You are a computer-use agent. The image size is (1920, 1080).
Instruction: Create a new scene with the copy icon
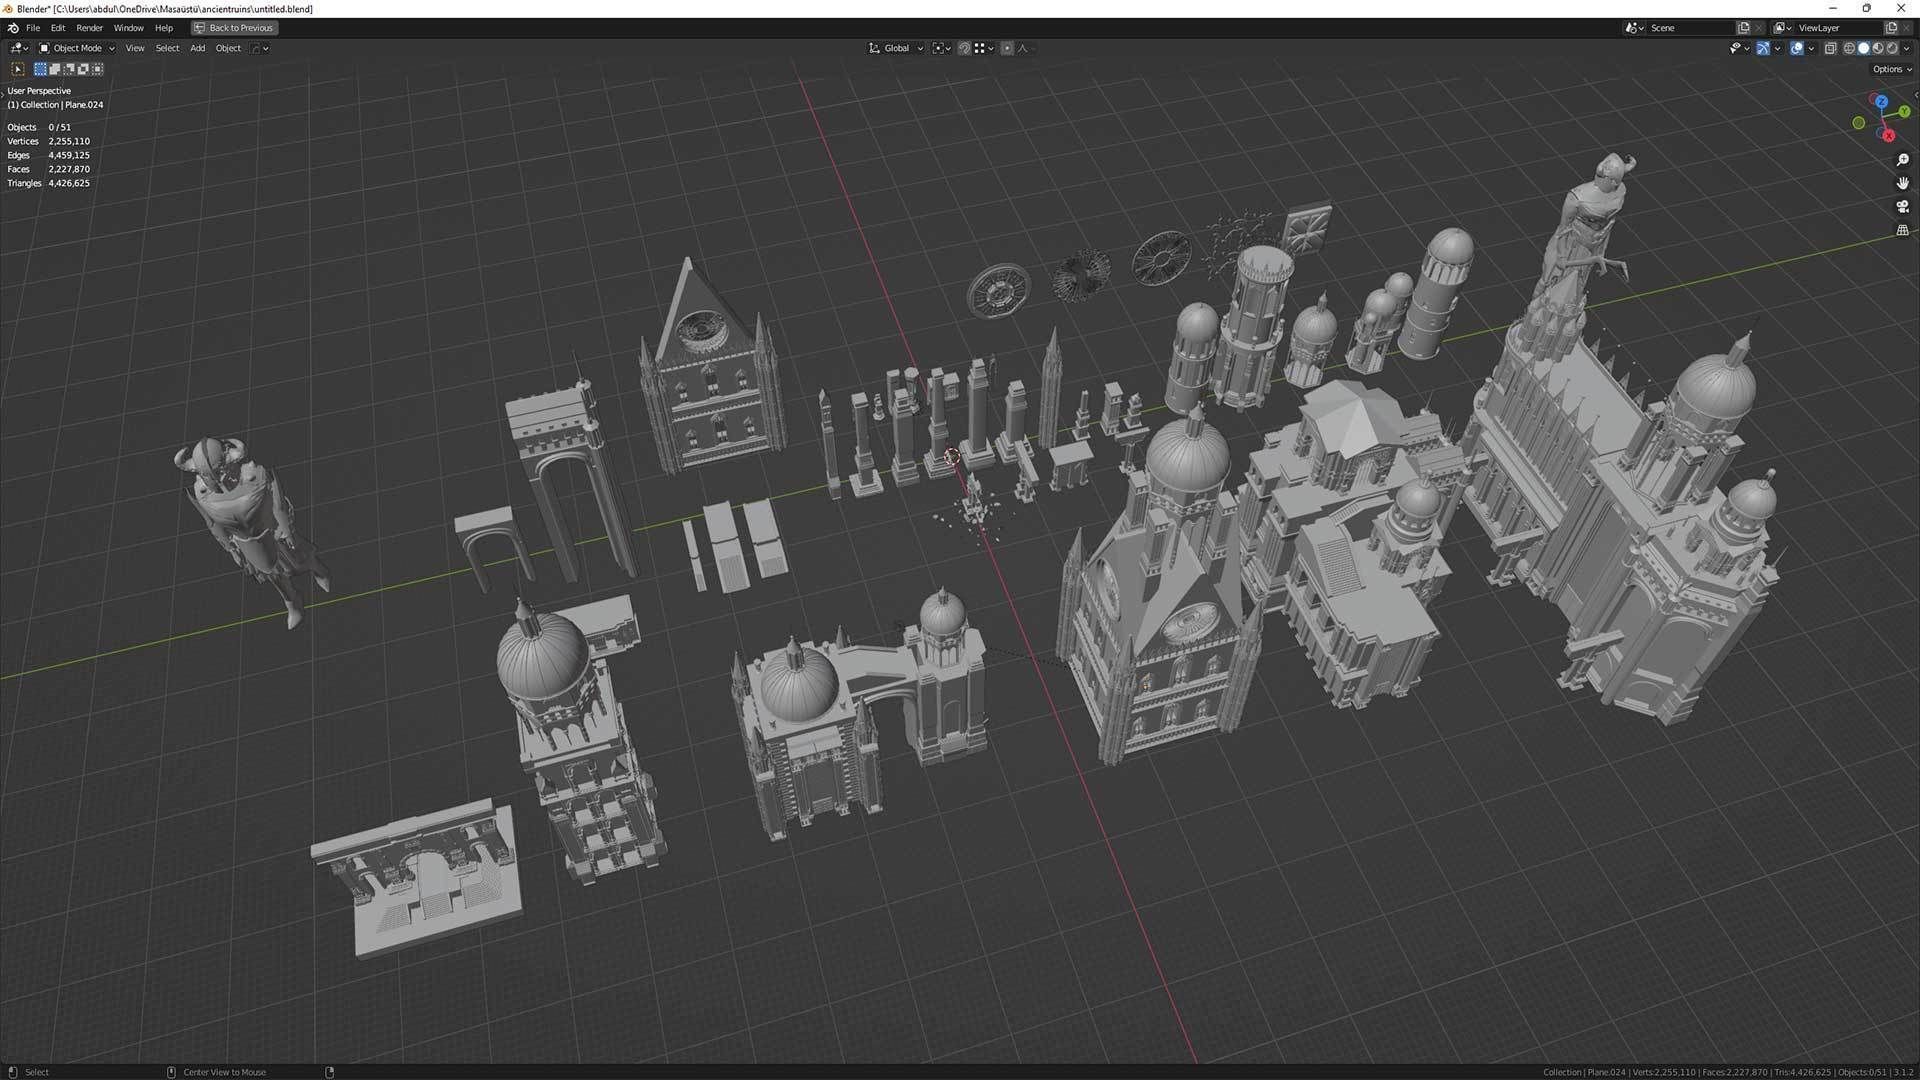pyautogui.click(x=1744, y=28)
